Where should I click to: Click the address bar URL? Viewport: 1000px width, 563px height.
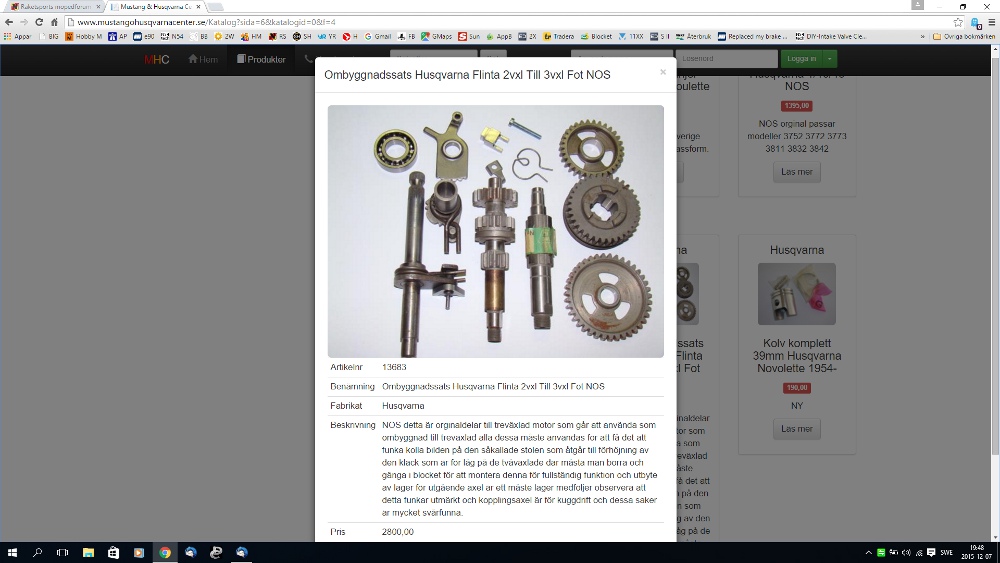207,22
